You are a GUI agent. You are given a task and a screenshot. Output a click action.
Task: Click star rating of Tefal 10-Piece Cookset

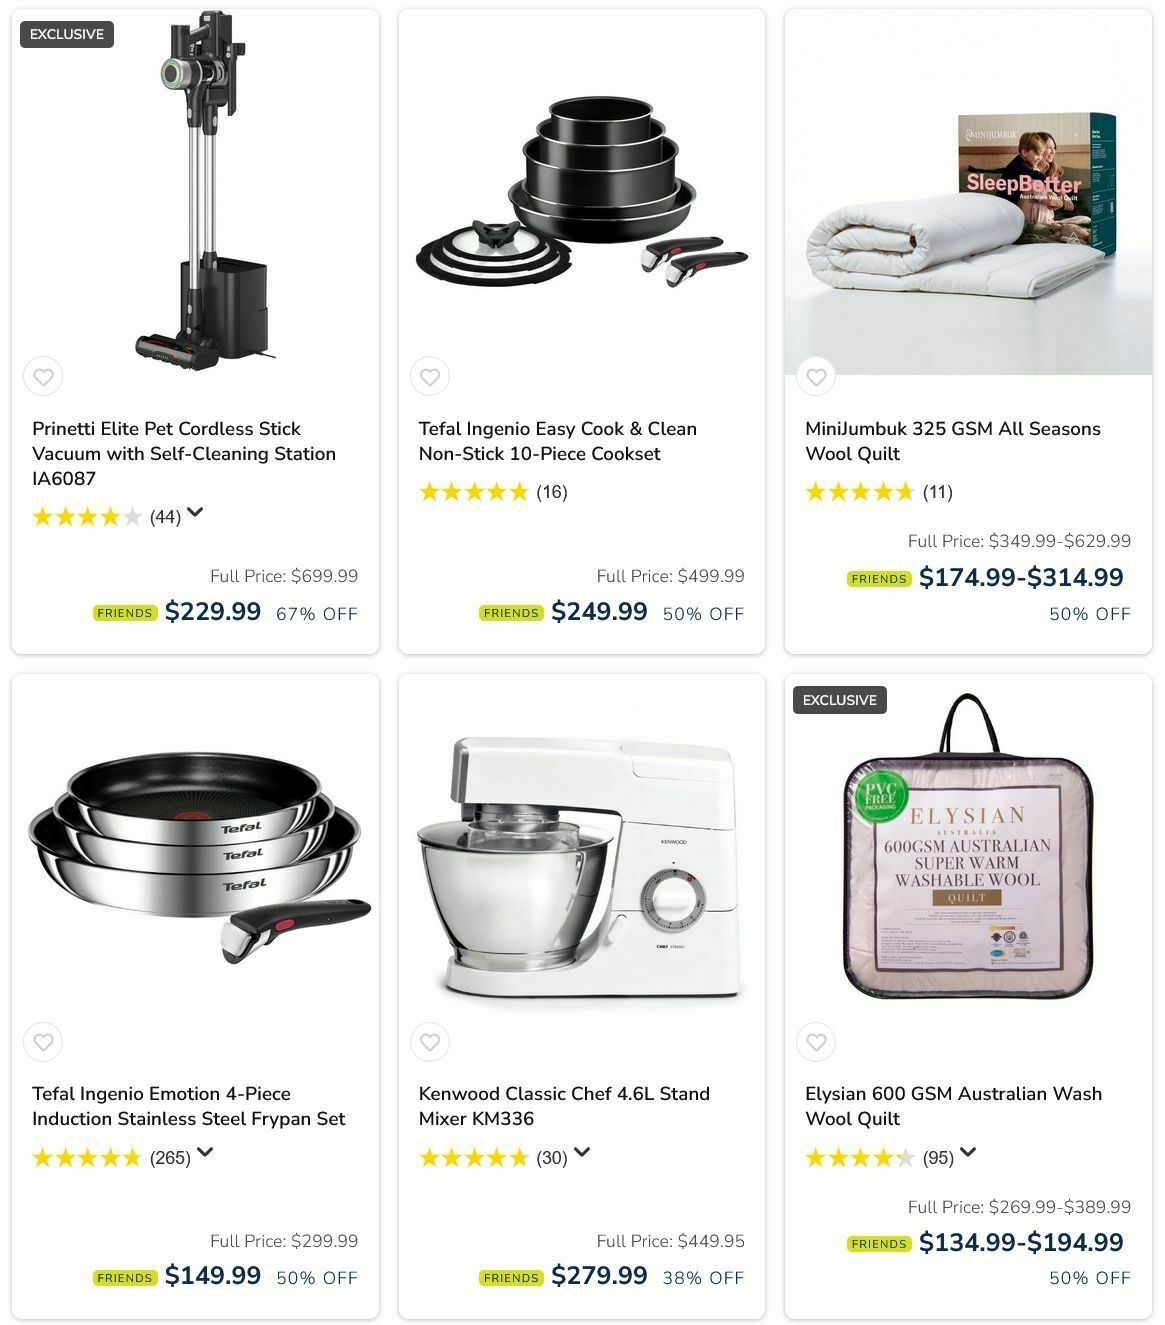[473, 491]
